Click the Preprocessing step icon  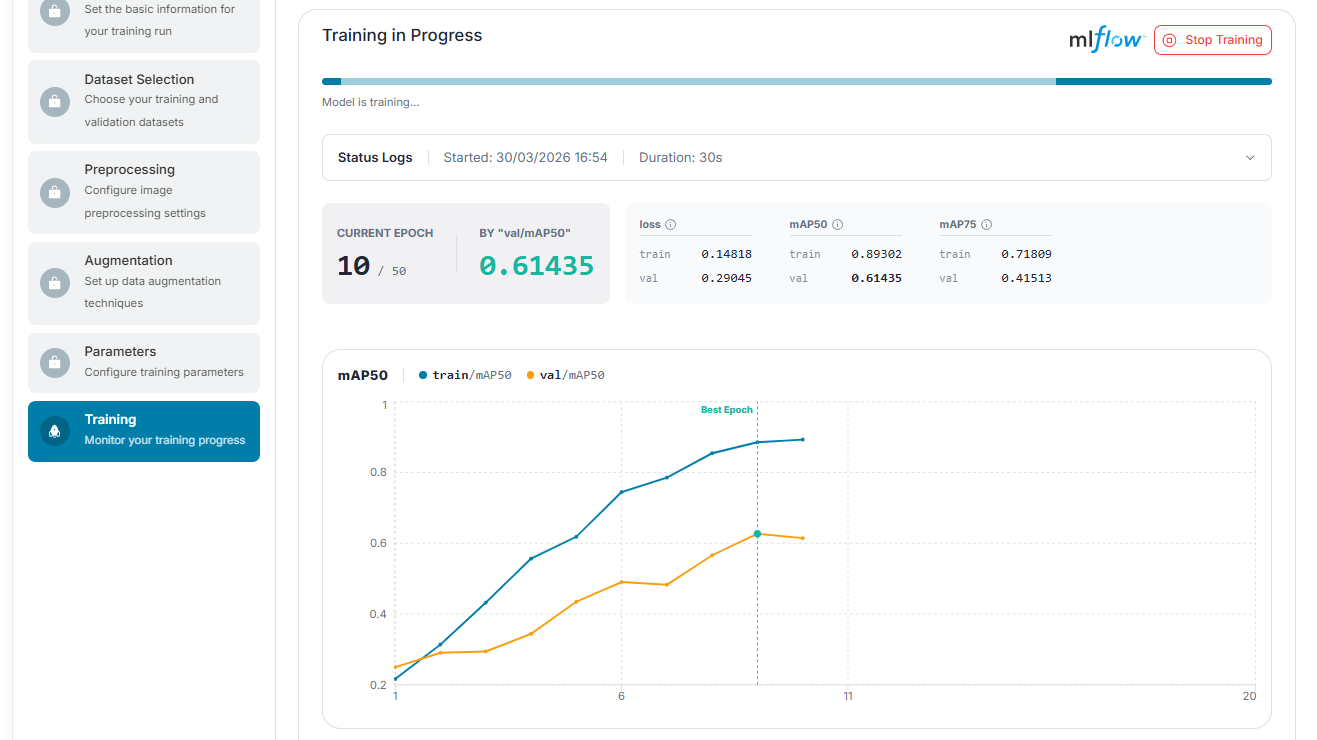click(x=54, y=192)
